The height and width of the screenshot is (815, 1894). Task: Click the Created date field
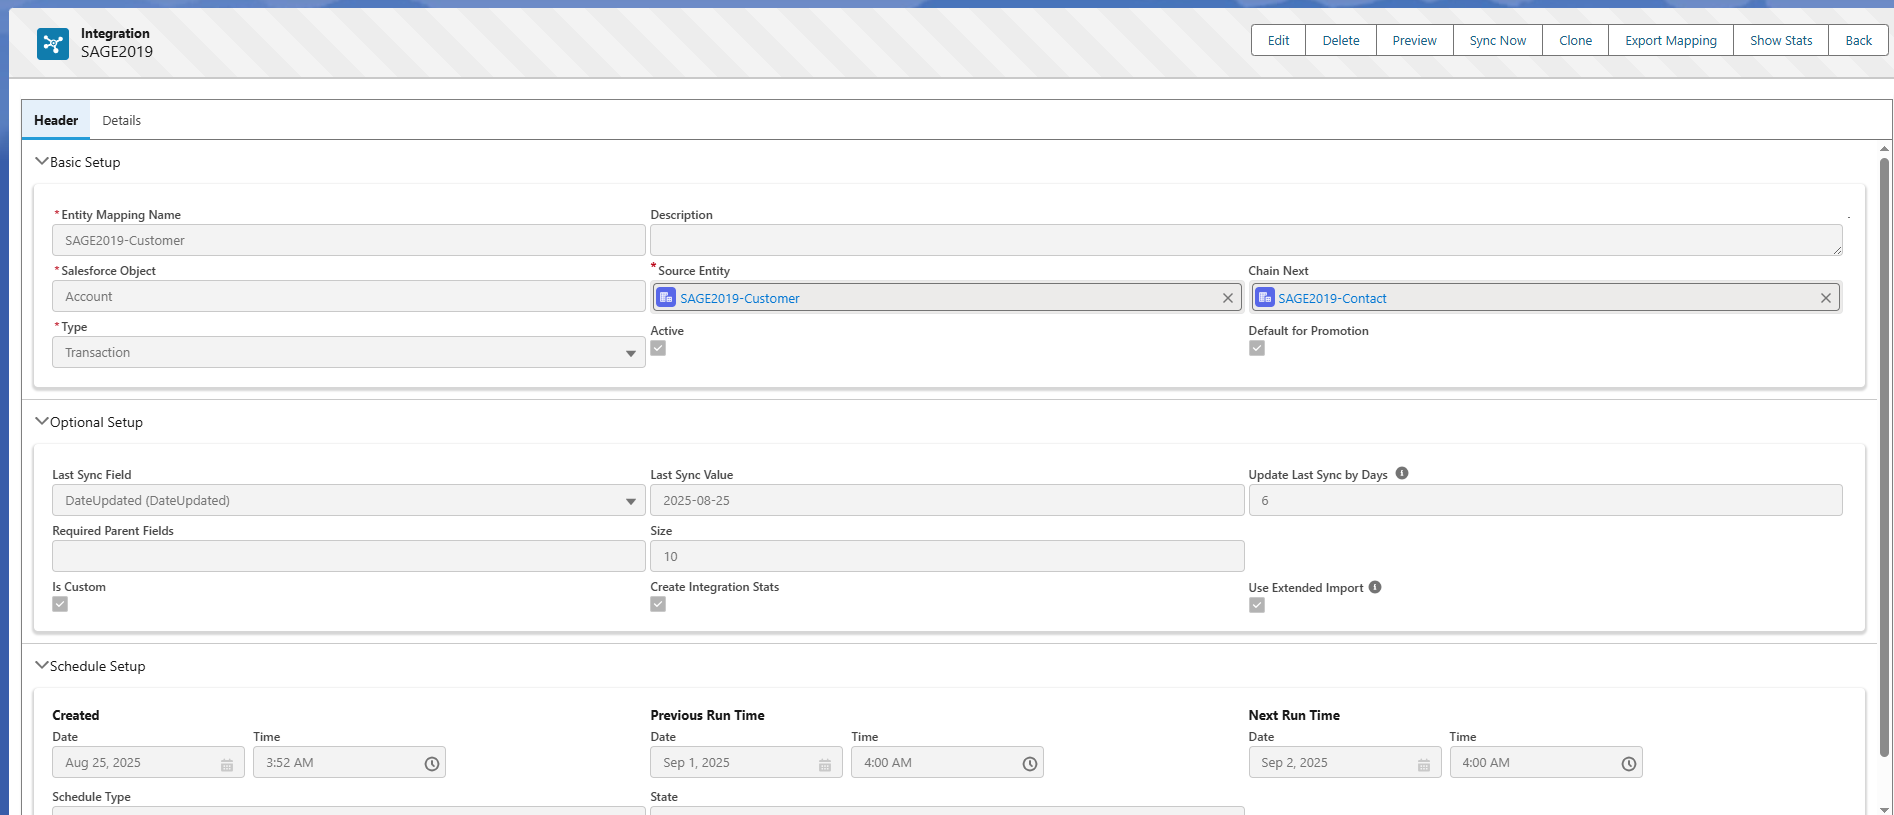point(148,762)
